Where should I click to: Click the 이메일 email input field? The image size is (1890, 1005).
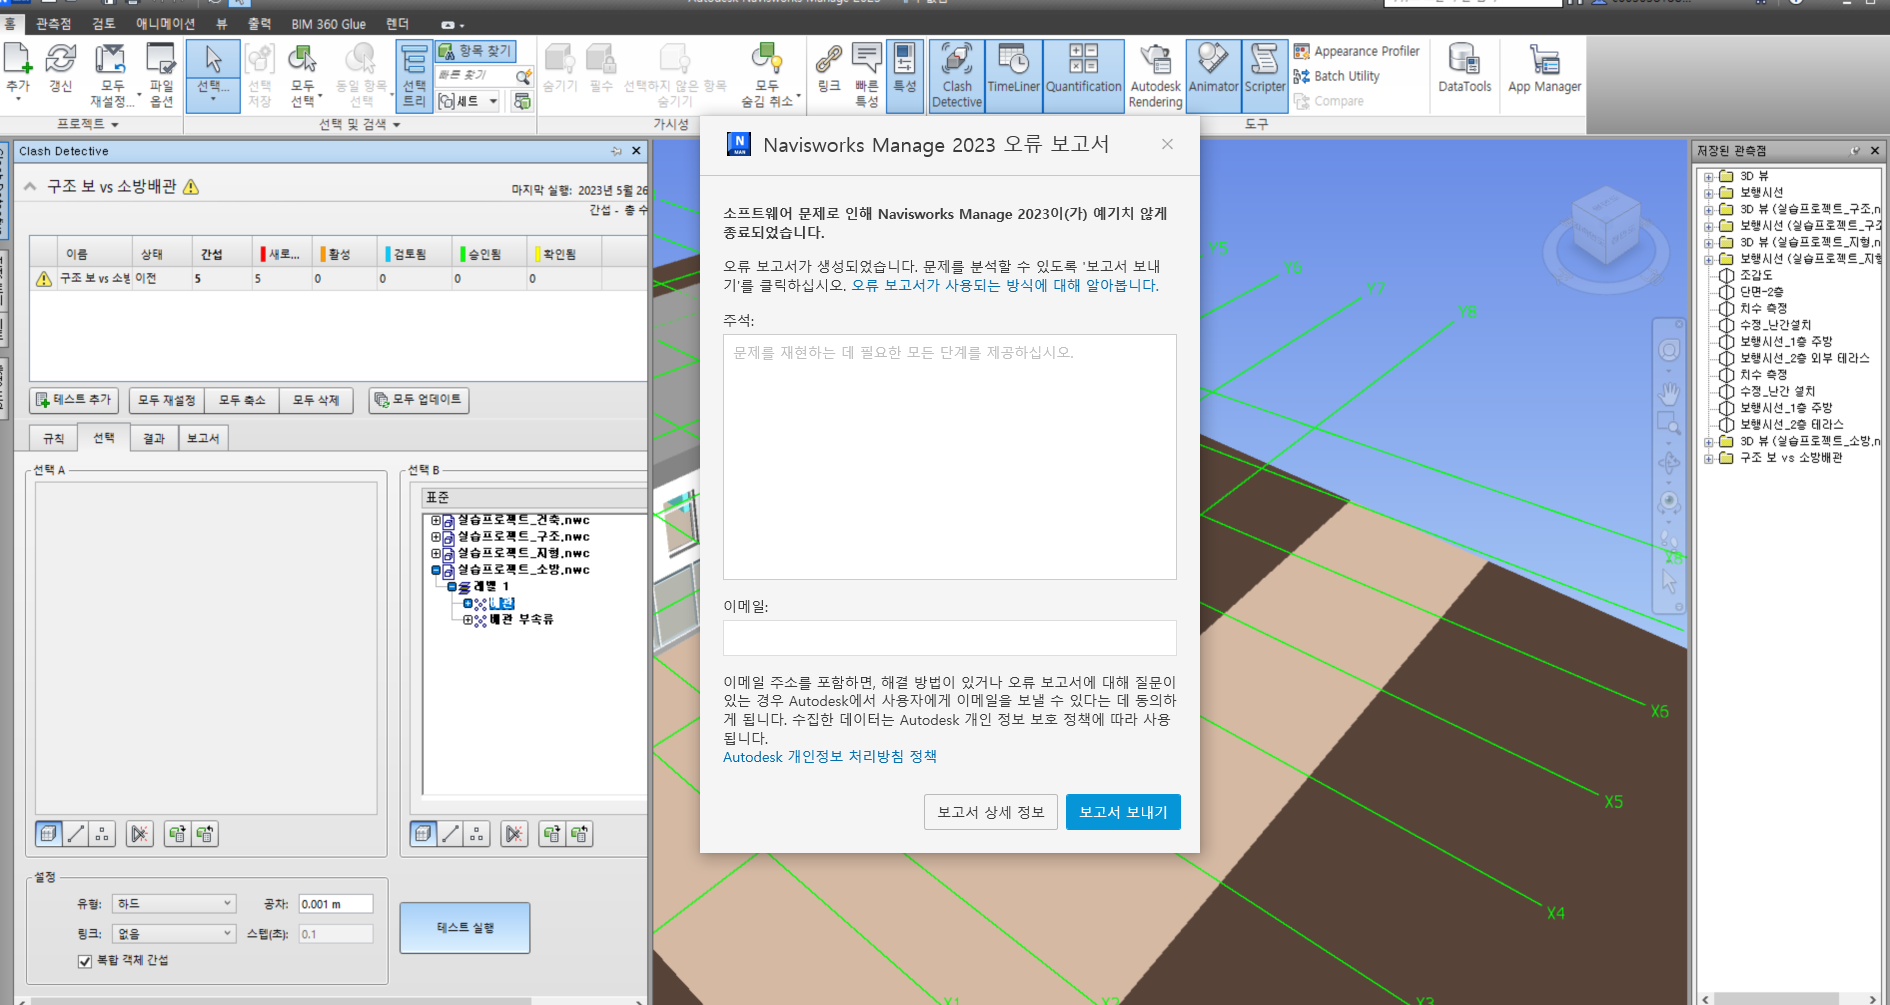click(949, 638)
